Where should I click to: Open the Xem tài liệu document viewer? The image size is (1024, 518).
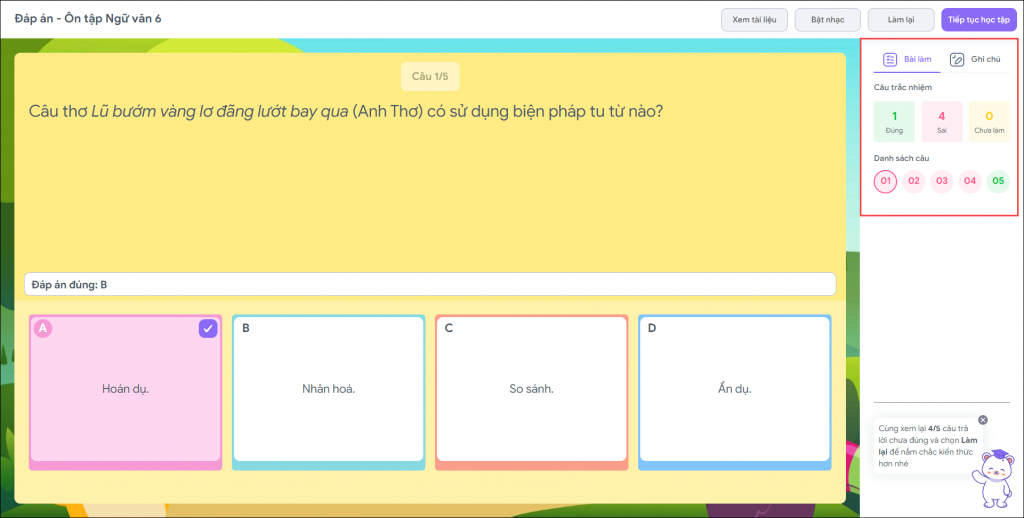754,20
